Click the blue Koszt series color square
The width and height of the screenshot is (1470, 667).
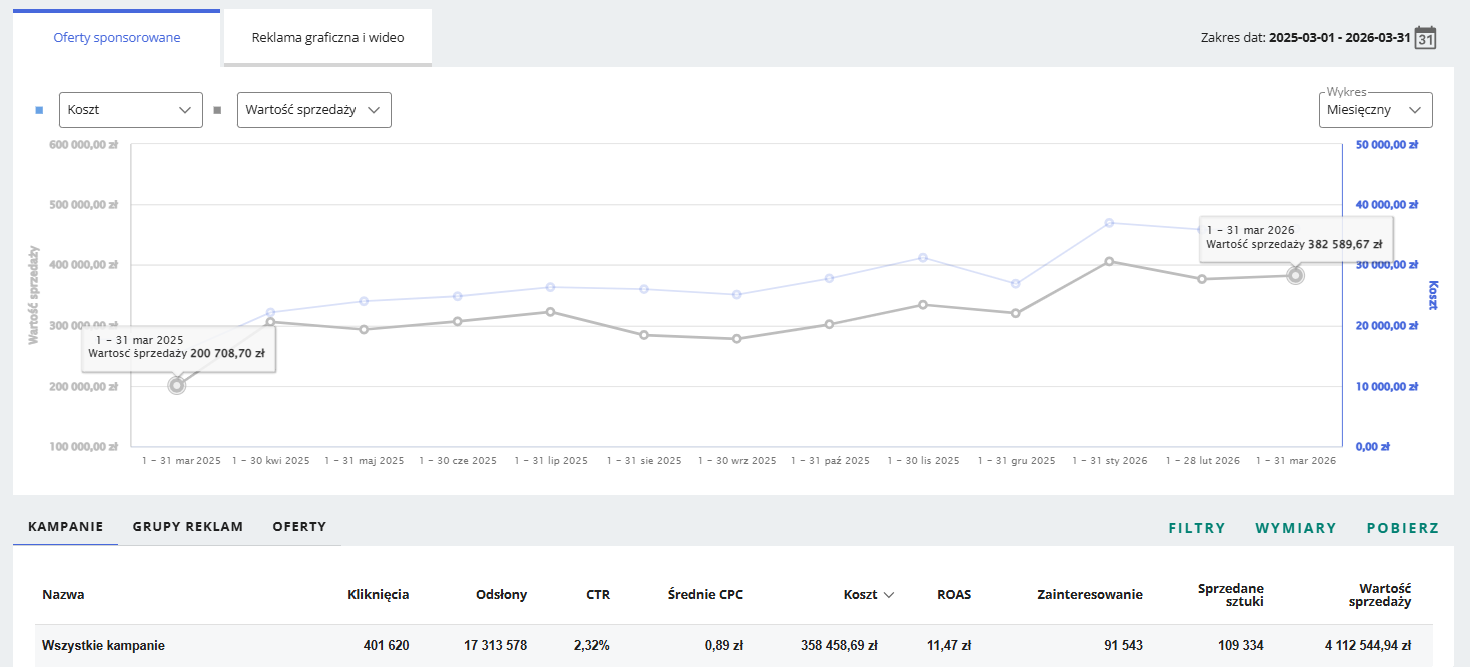[x=39, y=110]
